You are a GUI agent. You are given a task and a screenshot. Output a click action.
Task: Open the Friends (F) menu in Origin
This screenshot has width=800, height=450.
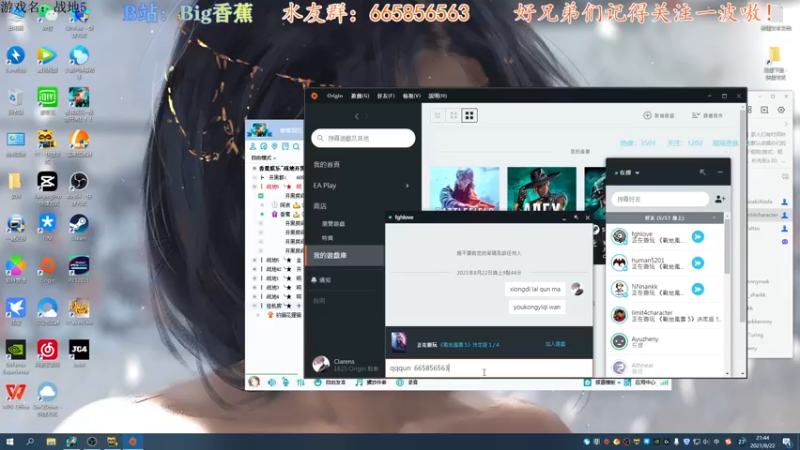point(386,96)
